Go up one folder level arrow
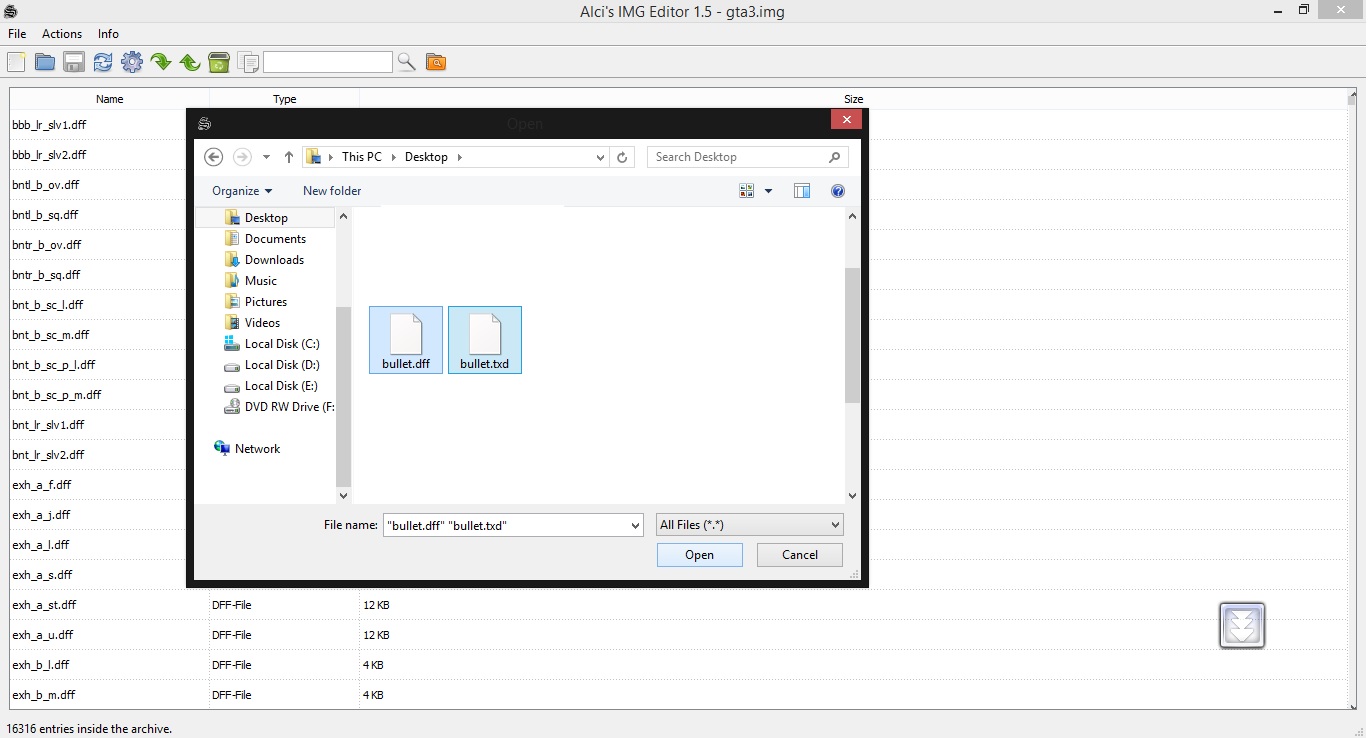This screenshot has height=738, width=1368. click(x=289, y=157)
